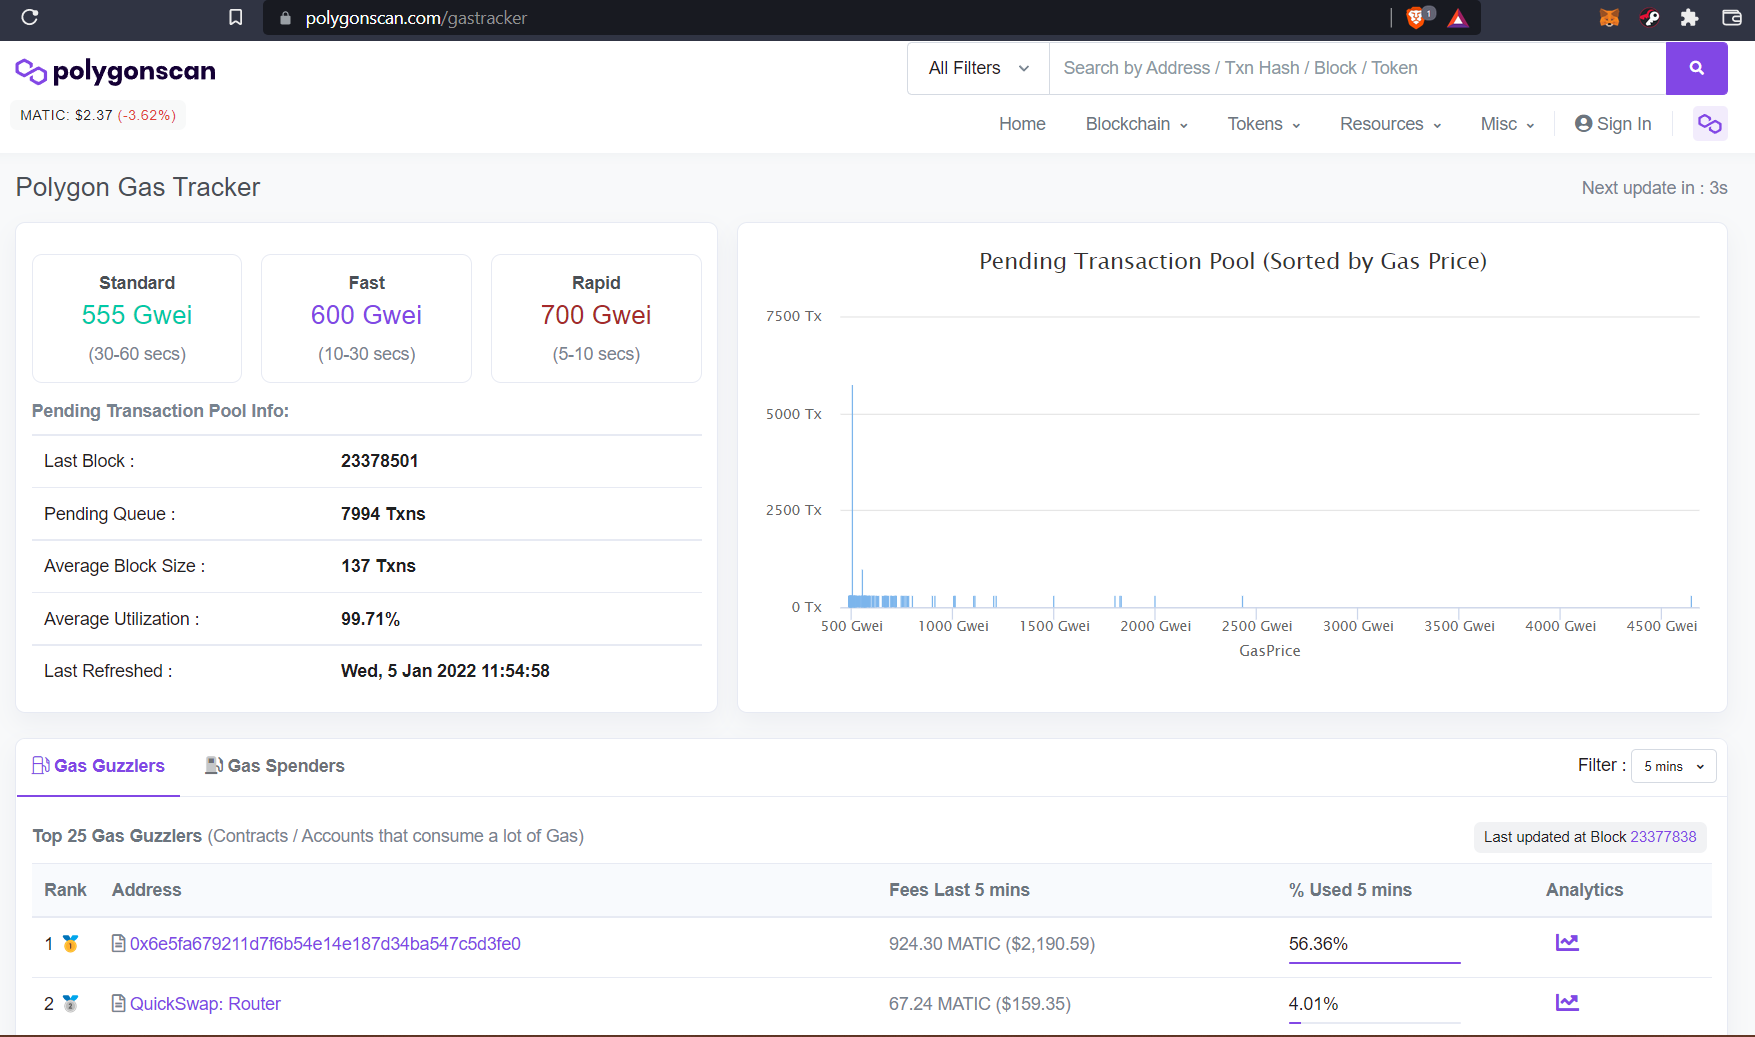Click contract icon beside QuickSwap: Router

point(118,1003)
